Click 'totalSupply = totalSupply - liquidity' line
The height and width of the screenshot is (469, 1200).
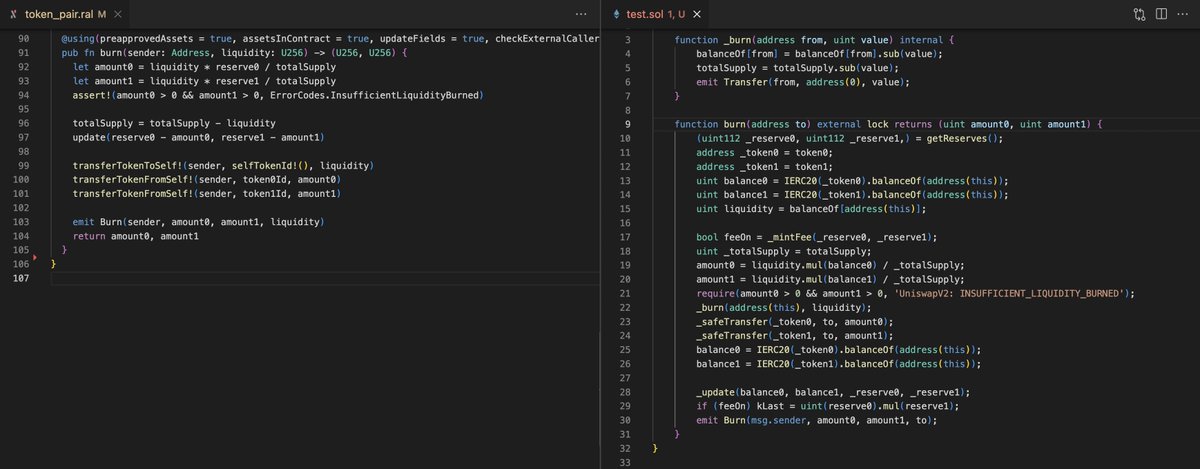[173, 123]
